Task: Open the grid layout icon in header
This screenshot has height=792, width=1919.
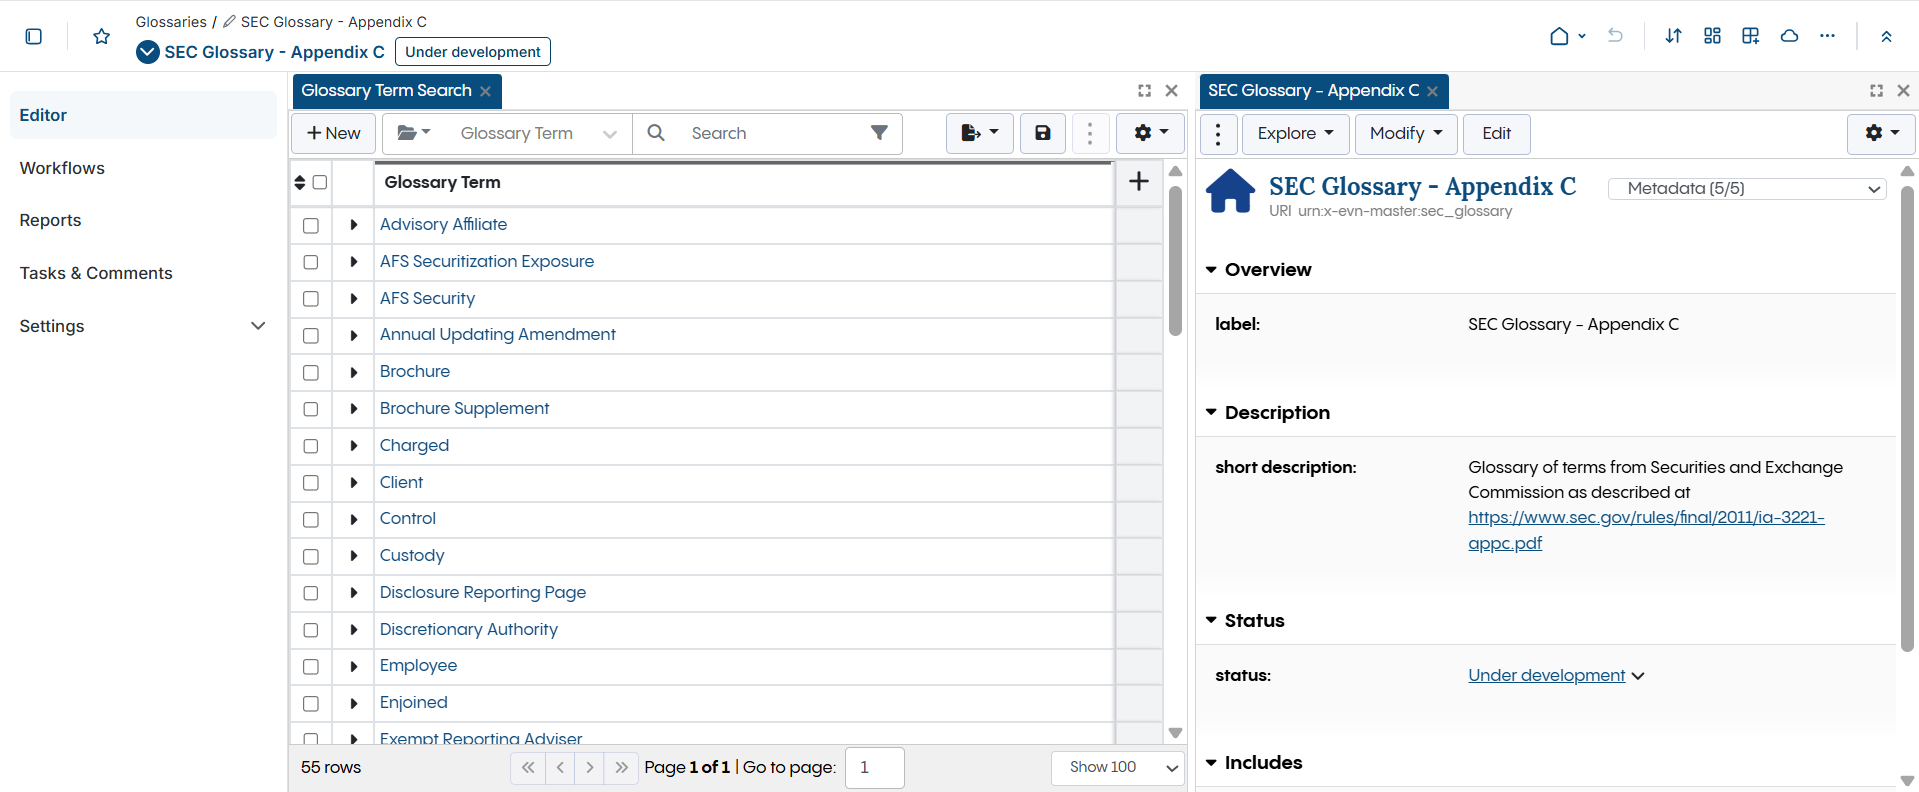Action: [x=1712, y=36]
